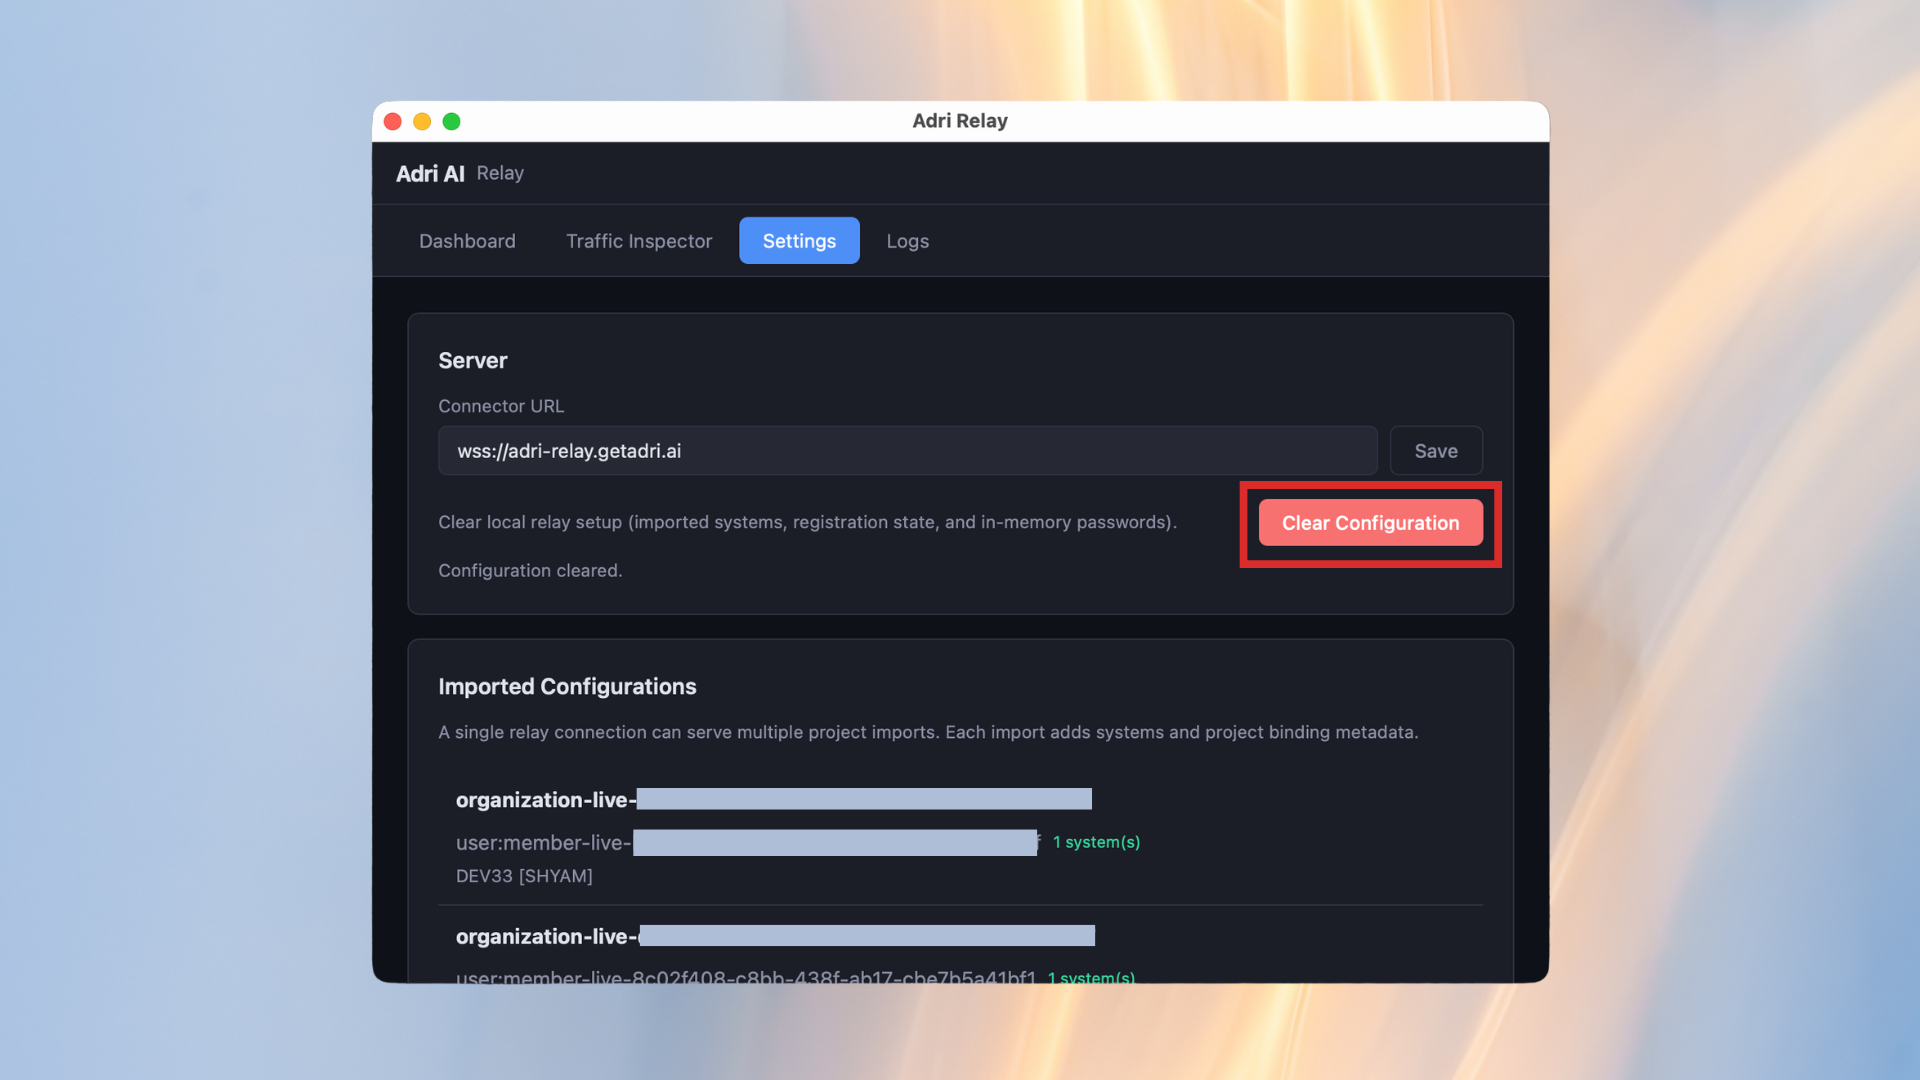Click the redacted organization ID bar
The width and height of the screenshot is (1920, 1080).
(x=865, y=799)
